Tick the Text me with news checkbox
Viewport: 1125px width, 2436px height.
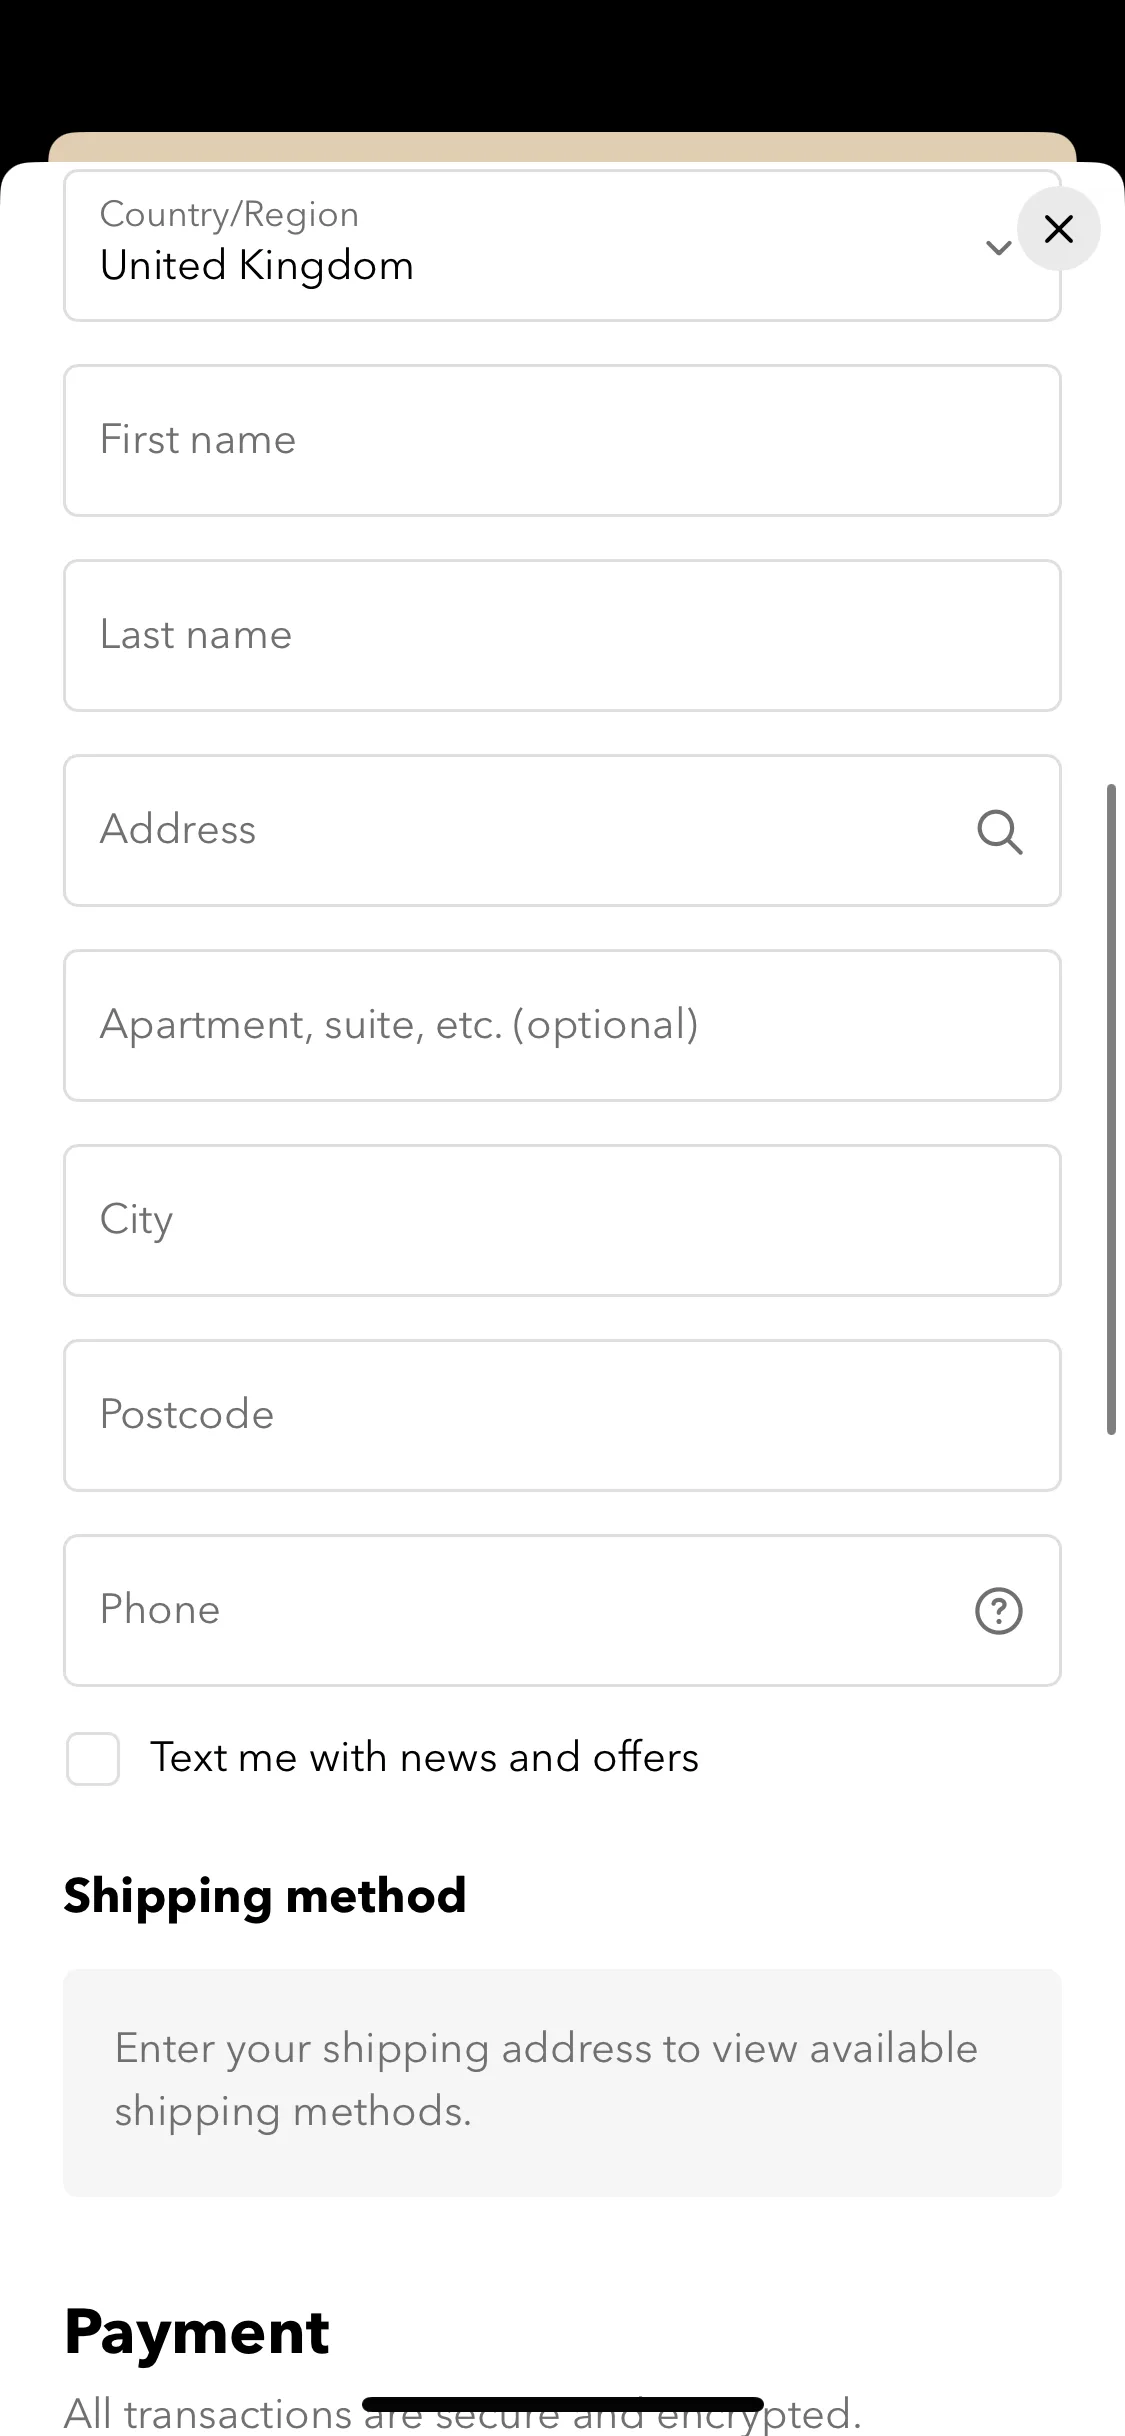[x=93, y=1759]
